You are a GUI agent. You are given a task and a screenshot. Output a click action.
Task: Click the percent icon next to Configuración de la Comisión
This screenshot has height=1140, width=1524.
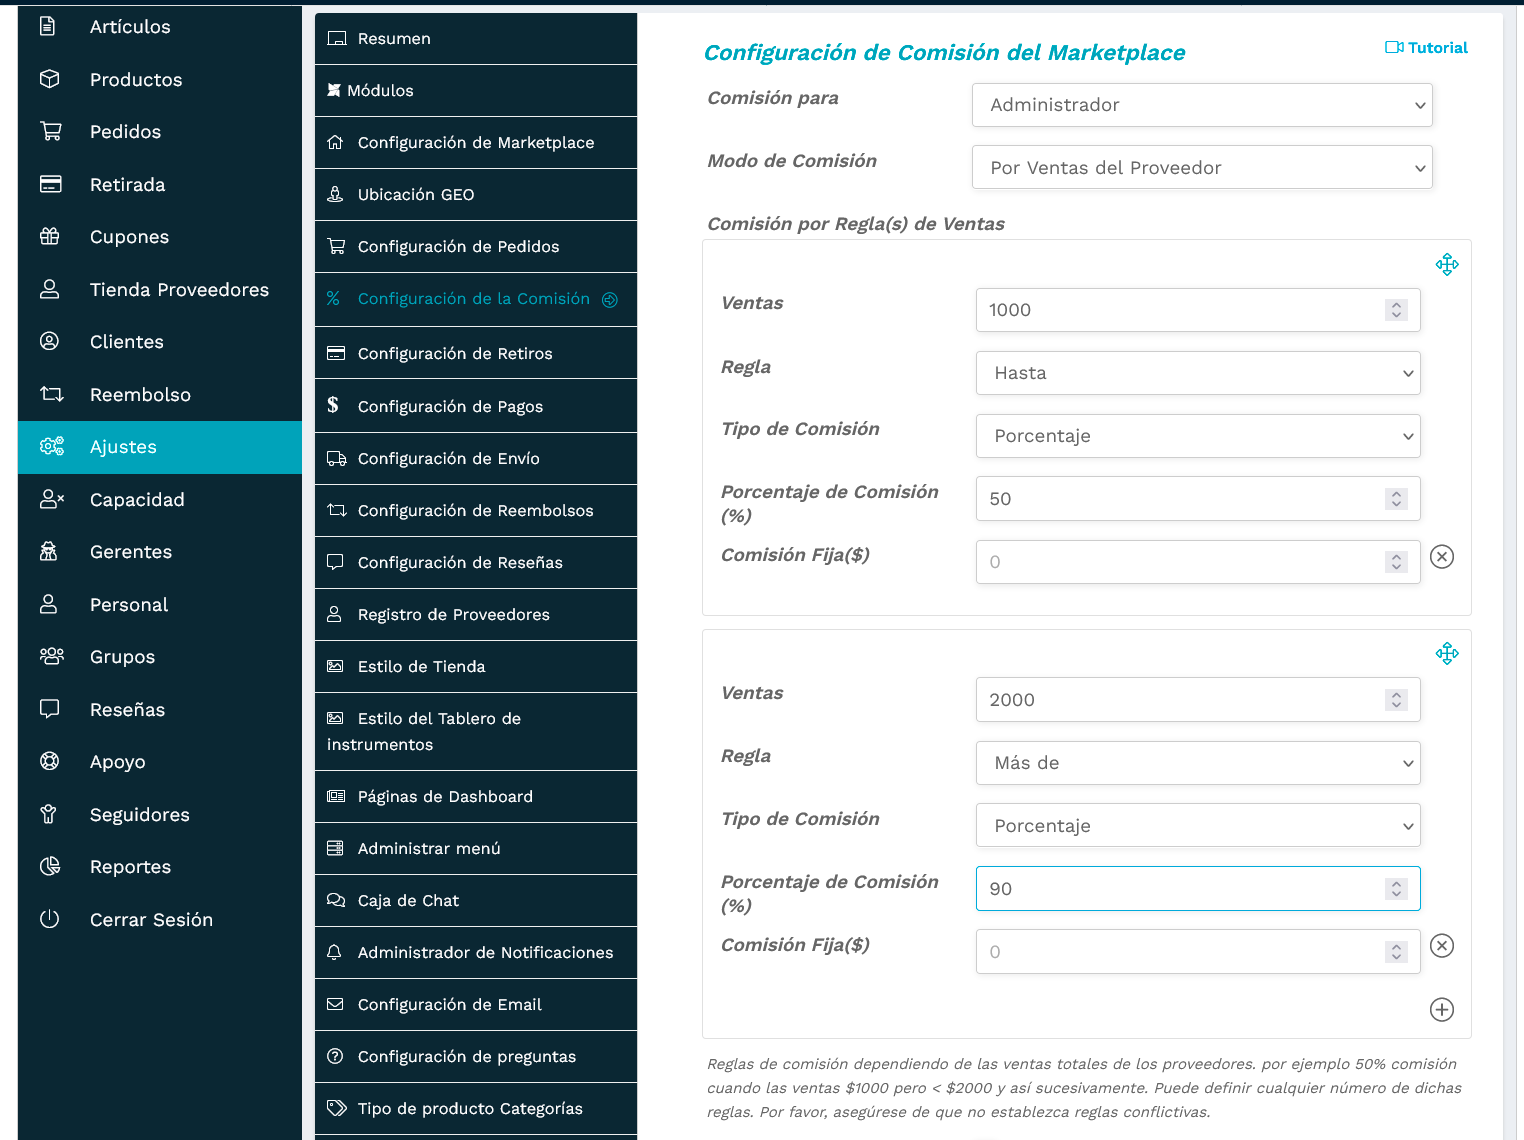click(336, 298)
